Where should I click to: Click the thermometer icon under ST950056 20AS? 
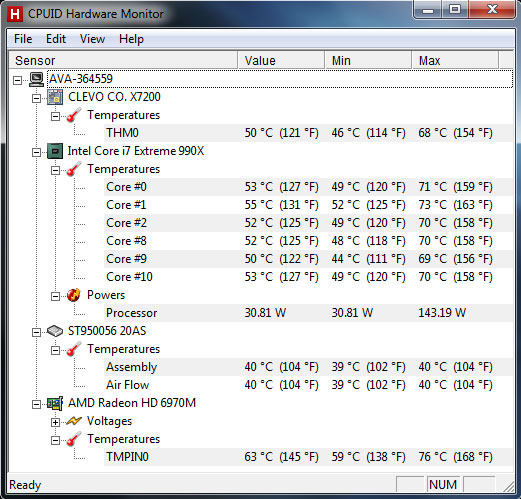point(74,349)
